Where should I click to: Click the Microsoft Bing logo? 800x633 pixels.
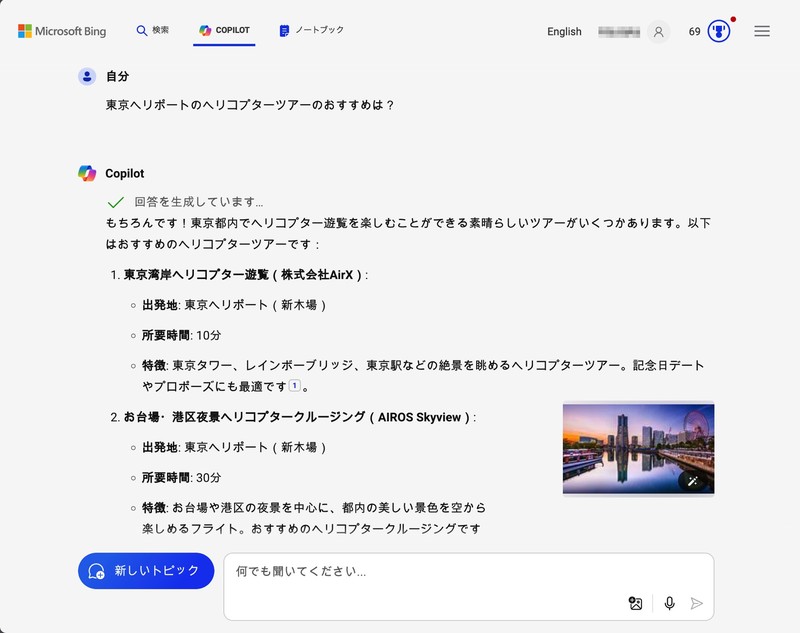tap(62, 31)
